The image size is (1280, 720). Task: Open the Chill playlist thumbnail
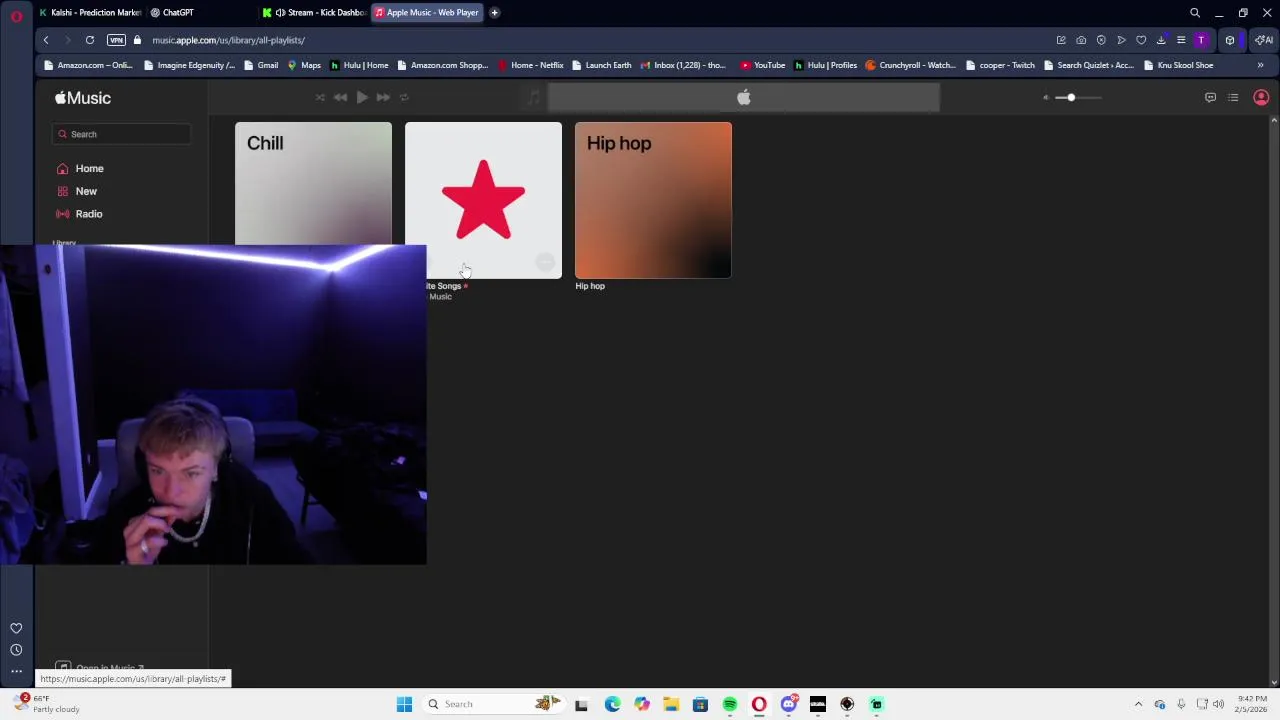(x=313, y=183)
